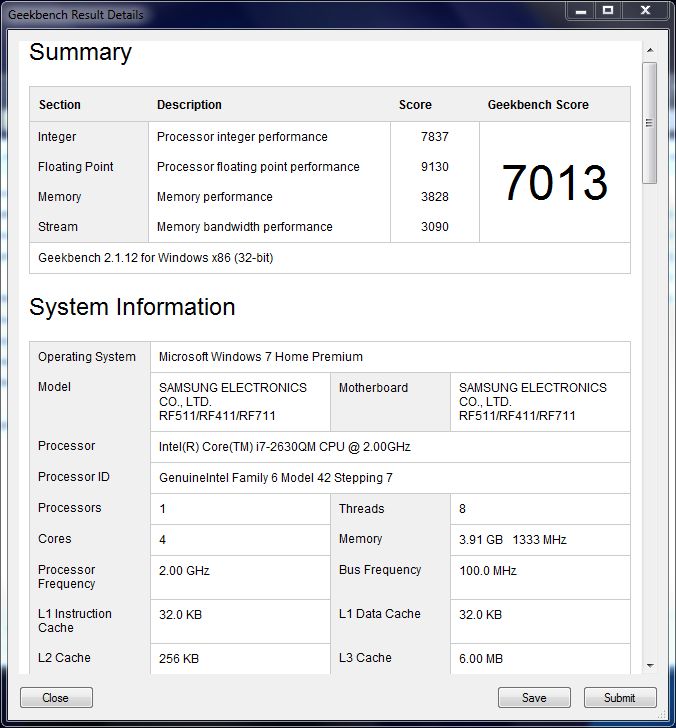Image resolution: width=676 pixels, height=728 pixels.
Task: Click the L1 Data Cache value 32.0 KB
Action: click(480, 615)
